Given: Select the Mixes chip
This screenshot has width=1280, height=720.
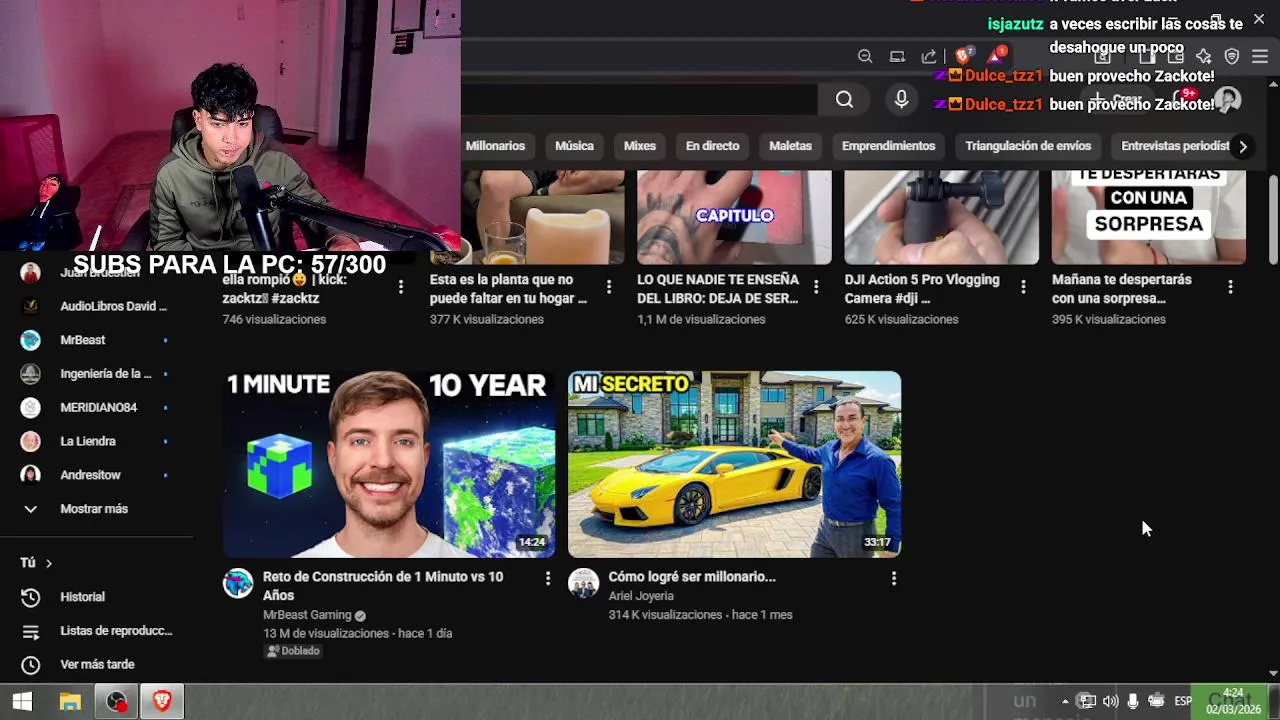Looking at the screenshot, I should 640,146.
